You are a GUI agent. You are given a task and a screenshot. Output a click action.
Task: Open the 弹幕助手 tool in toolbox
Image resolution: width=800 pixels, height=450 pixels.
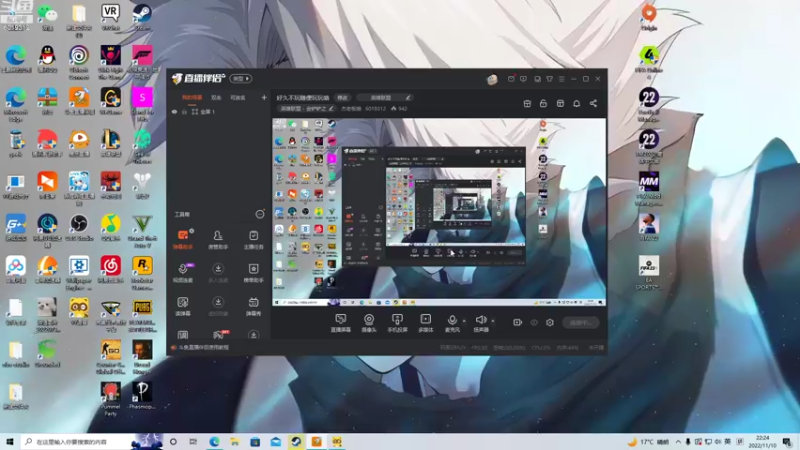183,239
